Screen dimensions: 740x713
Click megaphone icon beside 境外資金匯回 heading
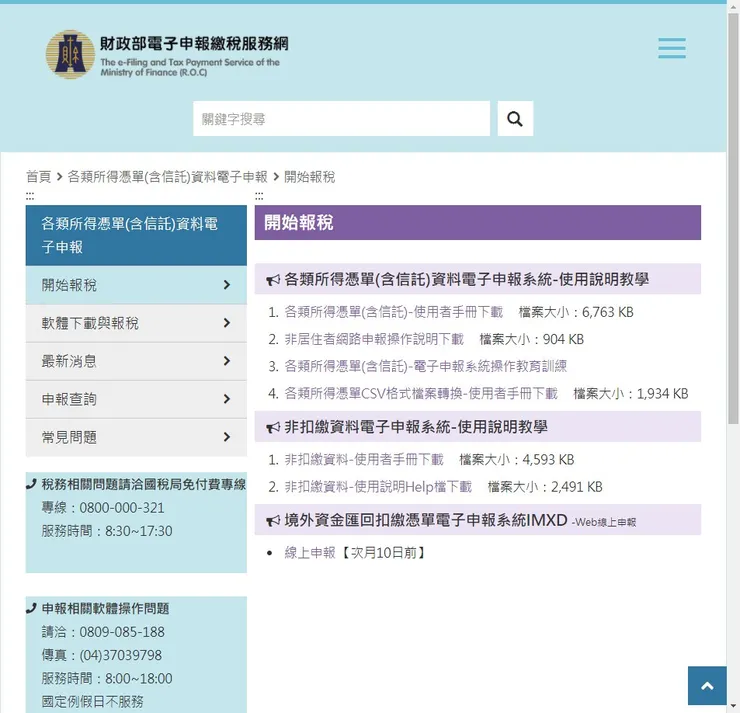pyautogui.click(x=273, y=521)
